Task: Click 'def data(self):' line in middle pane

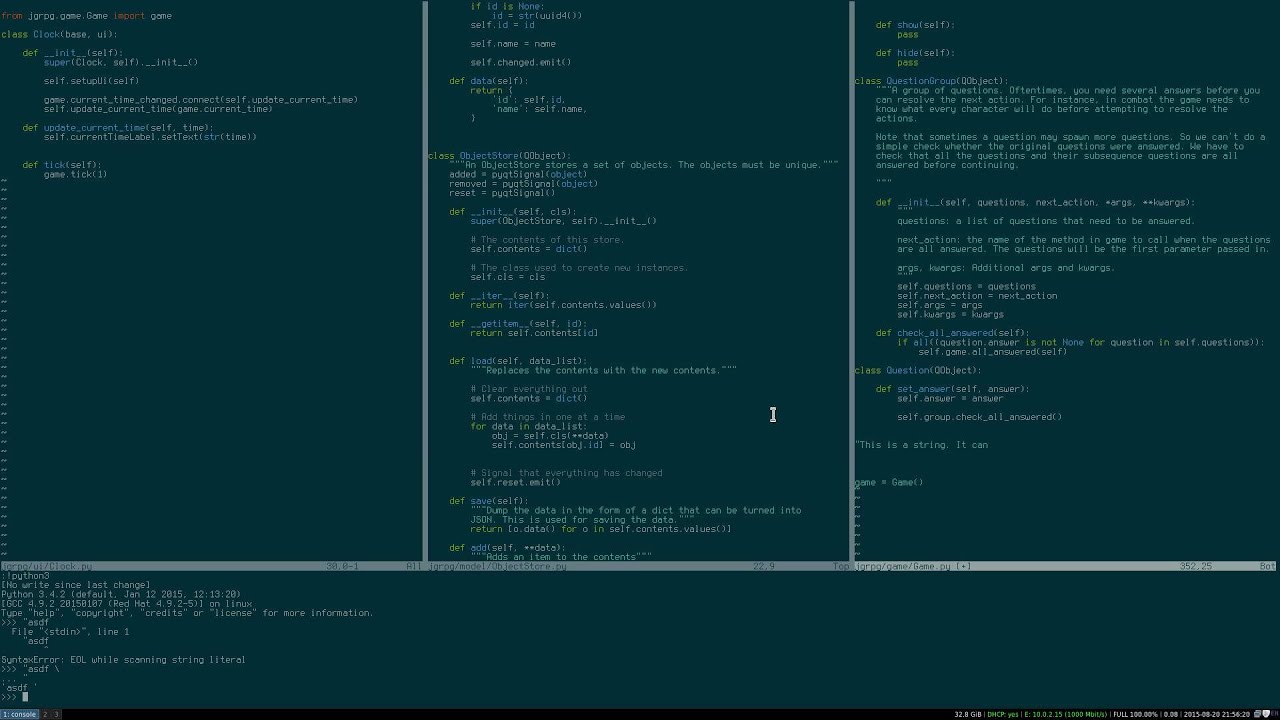Action: (488, 81)
